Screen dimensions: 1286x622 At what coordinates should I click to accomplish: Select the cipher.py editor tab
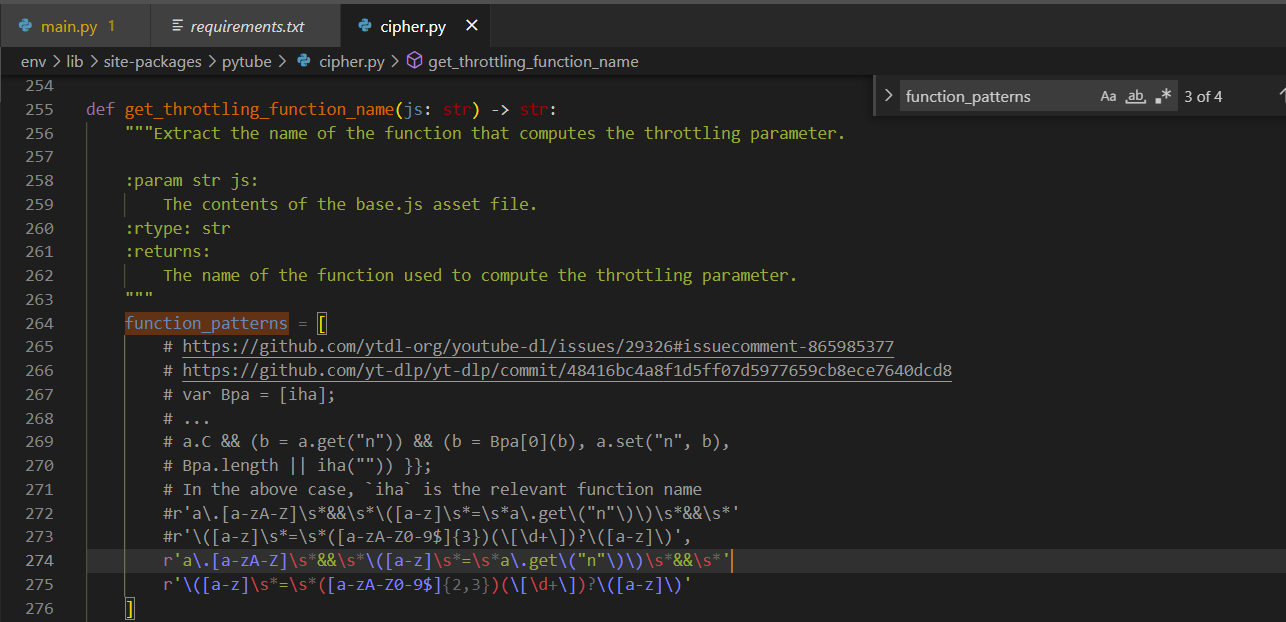[x=413, y=26]
